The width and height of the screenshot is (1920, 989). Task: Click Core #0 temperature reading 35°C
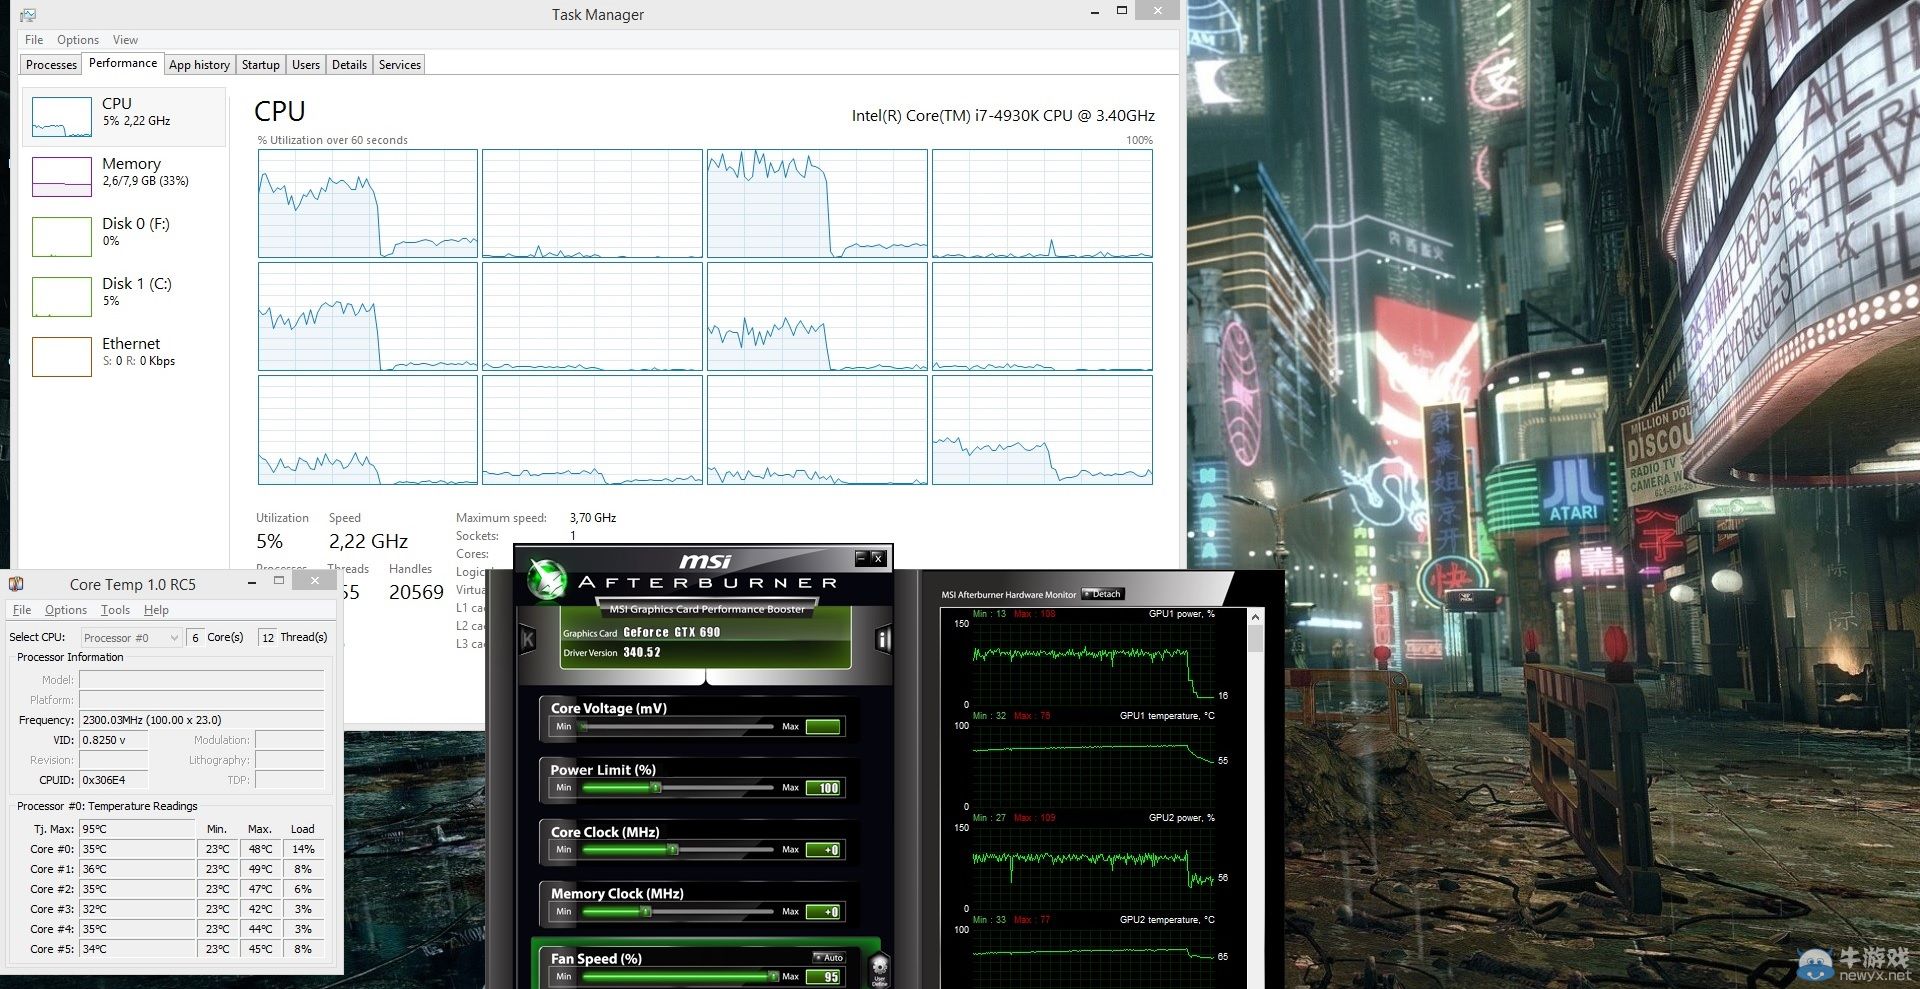coord(137,849)
